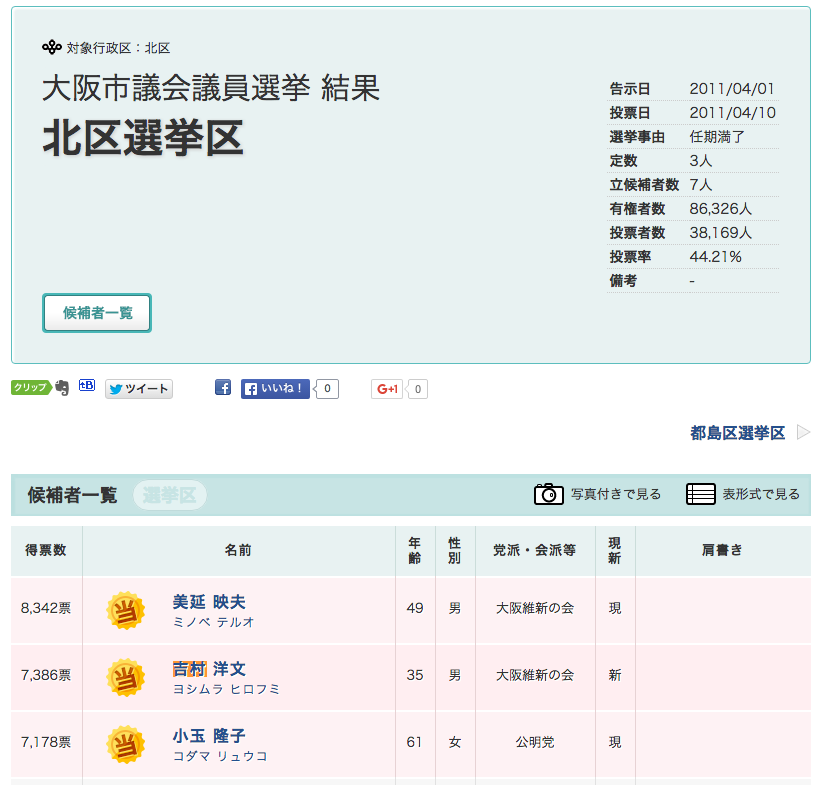
Task: Select the 選挙区 tab label
Action: tap(170, 495)
